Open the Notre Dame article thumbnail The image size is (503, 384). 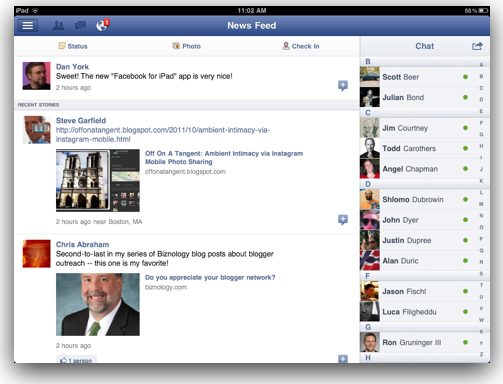(x=98, y=180)
